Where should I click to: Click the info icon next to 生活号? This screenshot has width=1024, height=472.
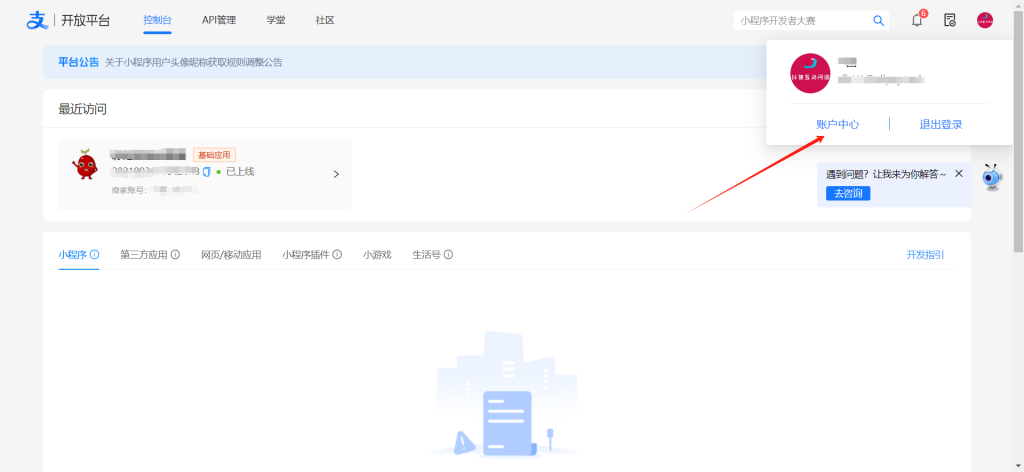click(x=449, y=255)
